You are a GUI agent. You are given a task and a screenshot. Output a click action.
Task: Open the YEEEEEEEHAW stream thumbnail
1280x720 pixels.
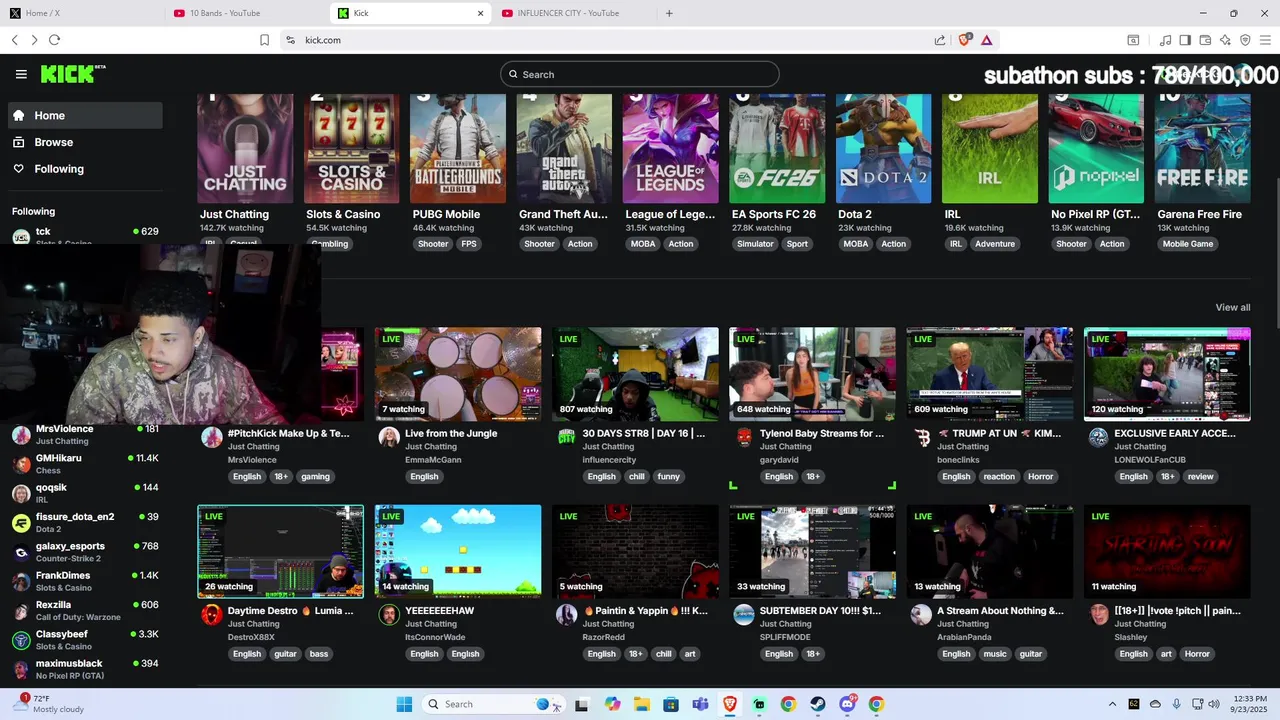[458, 551]
